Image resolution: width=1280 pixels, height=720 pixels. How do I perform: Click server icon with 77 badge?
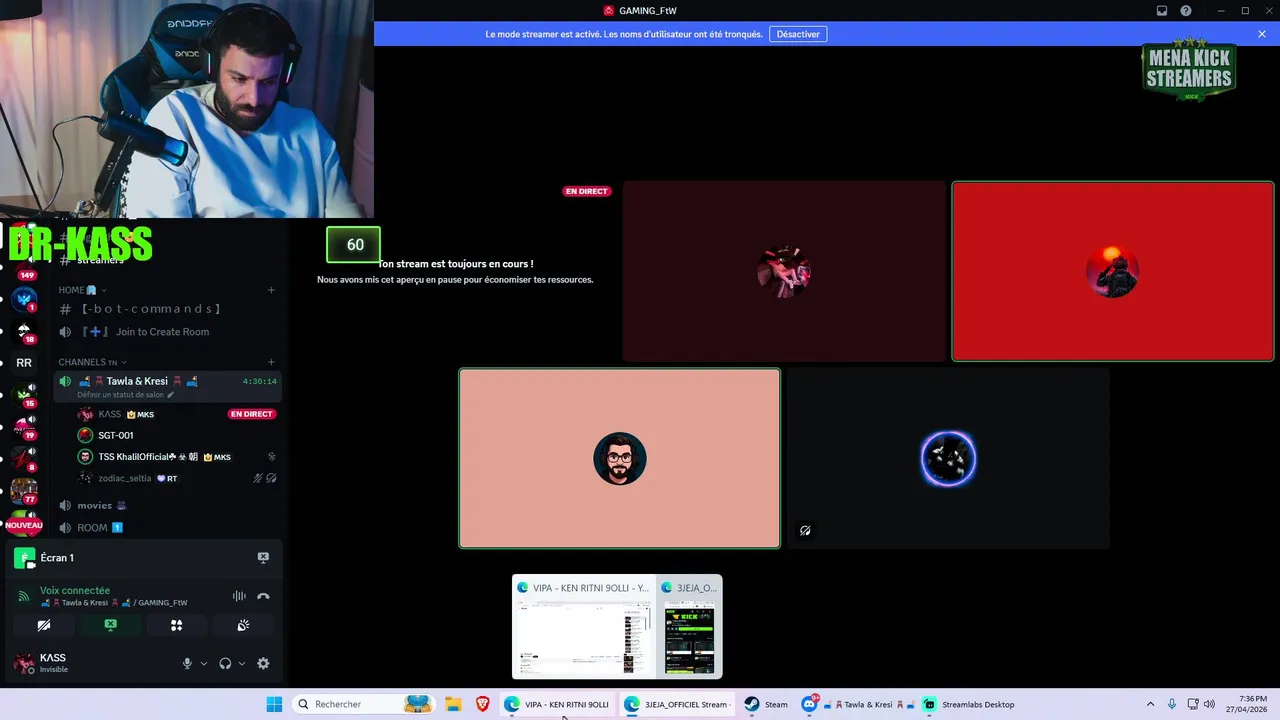(x=24, y=491)
